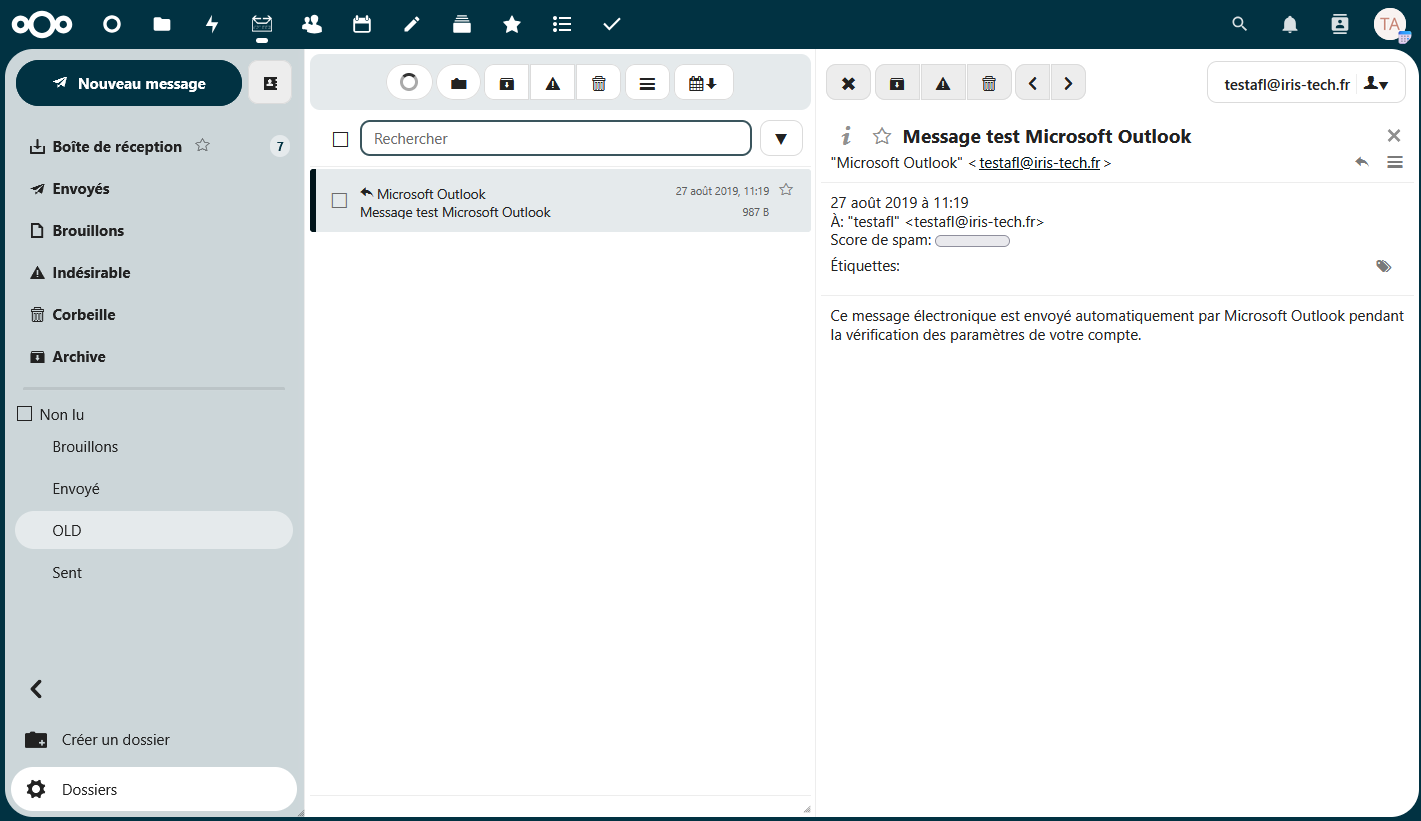Enable the Non lu filter checkbox
Screen dimensions: 1421x821
(x=25, y=413)
